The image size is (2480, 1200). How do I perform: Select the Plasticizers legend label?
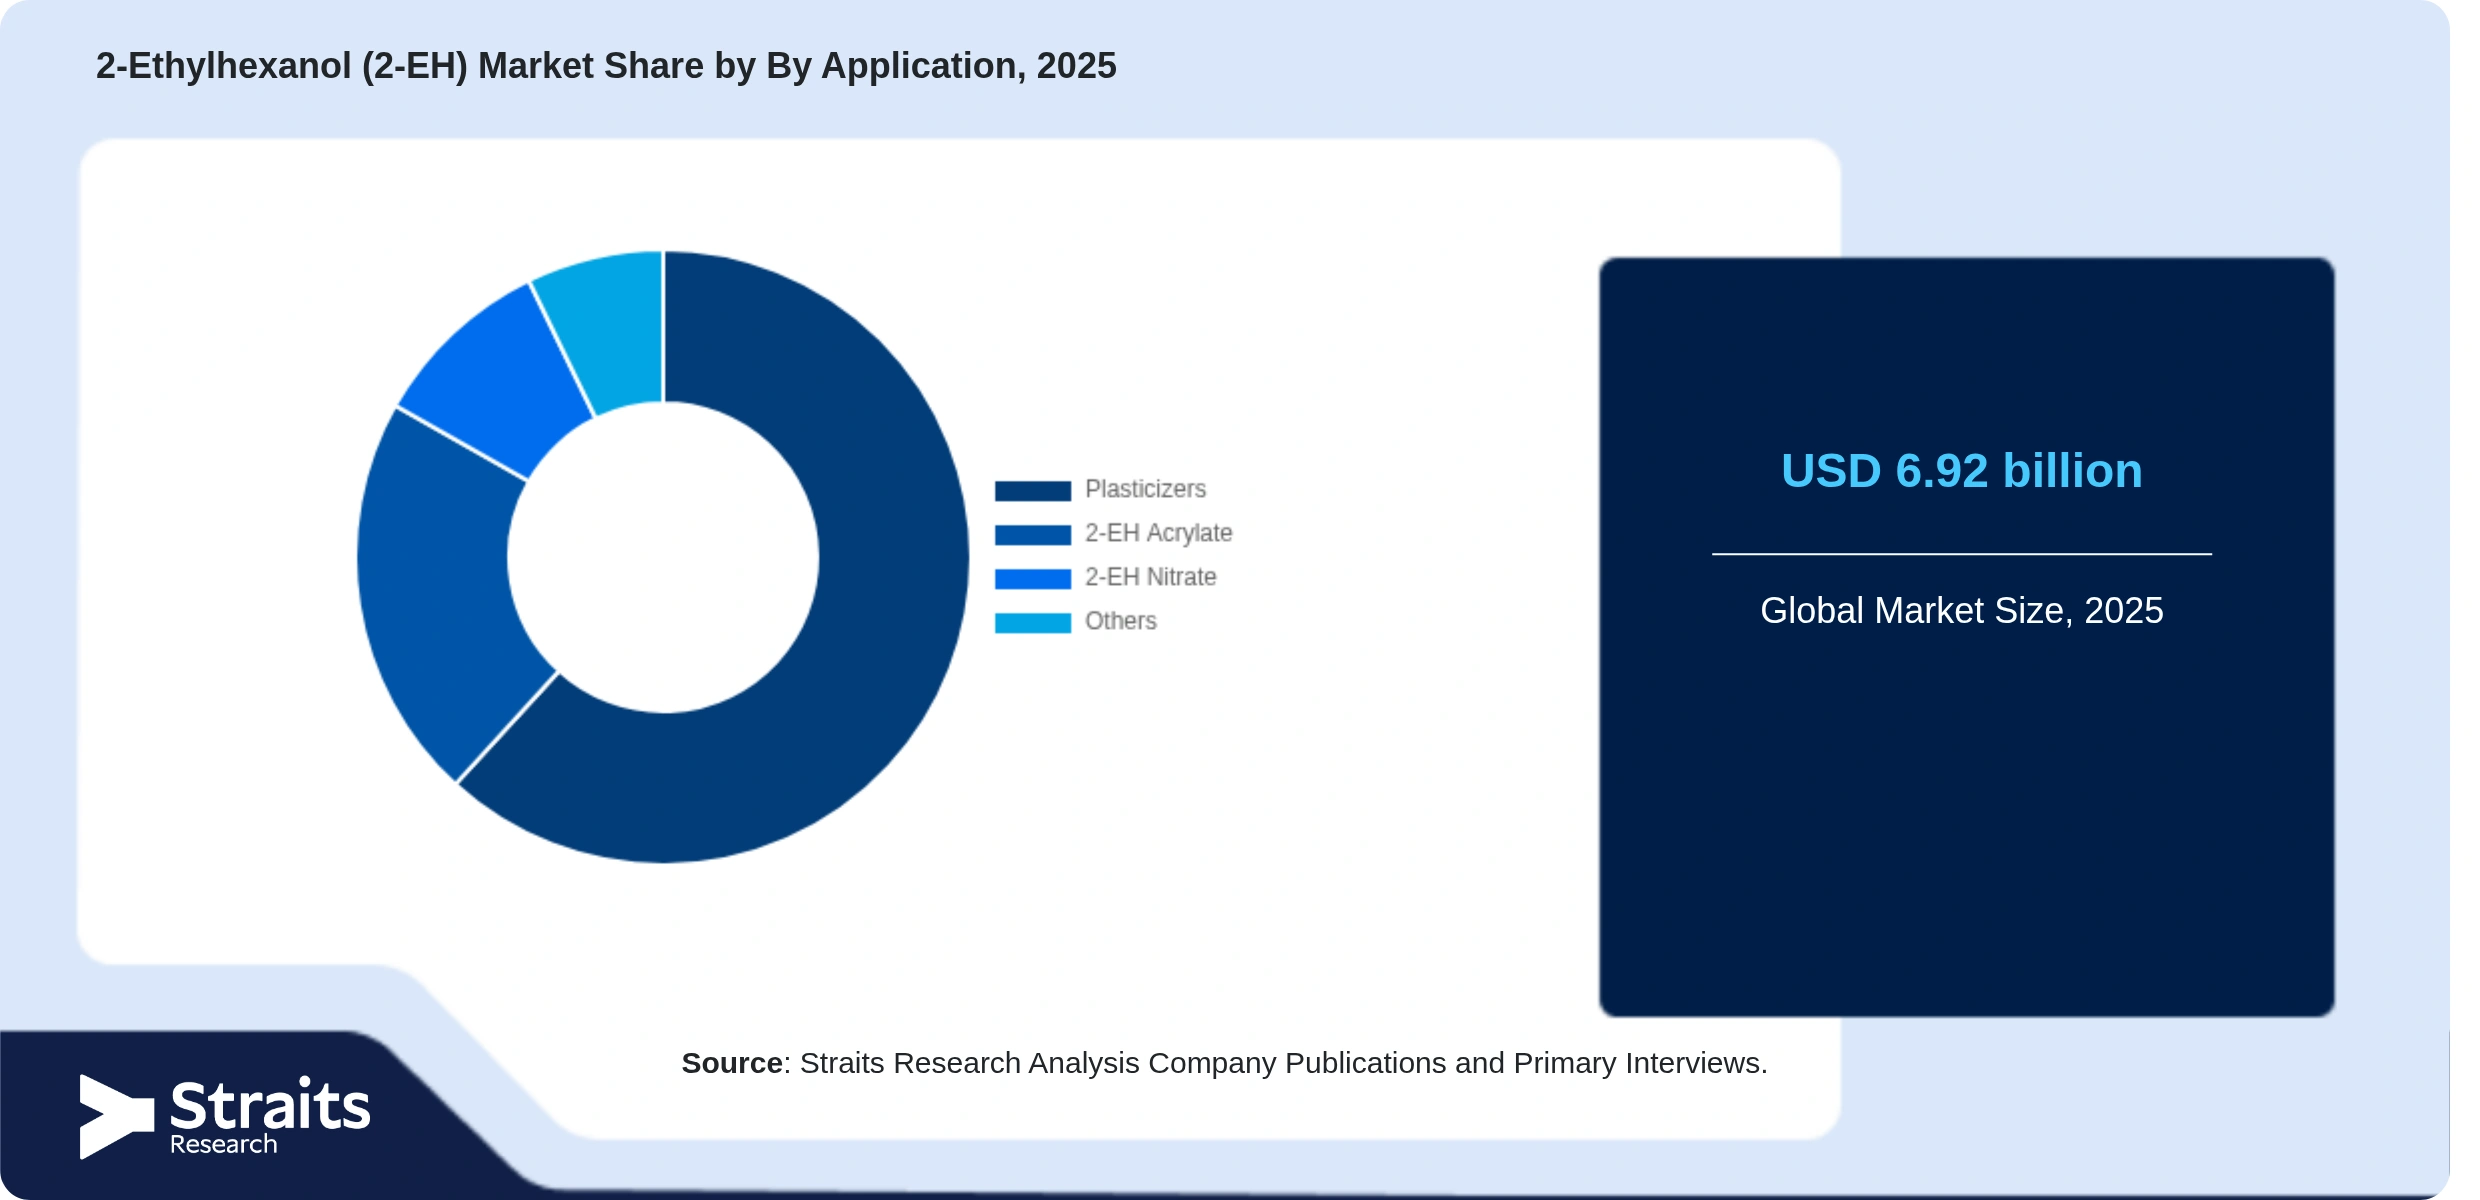(x=1145, y=489)
